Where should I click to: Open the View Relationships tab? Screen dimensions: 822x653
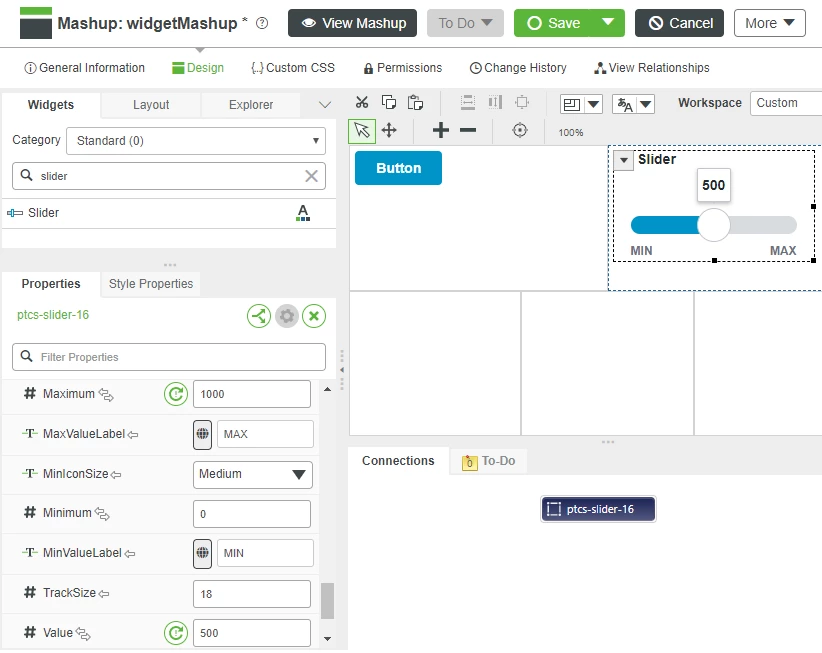point(652,68)
